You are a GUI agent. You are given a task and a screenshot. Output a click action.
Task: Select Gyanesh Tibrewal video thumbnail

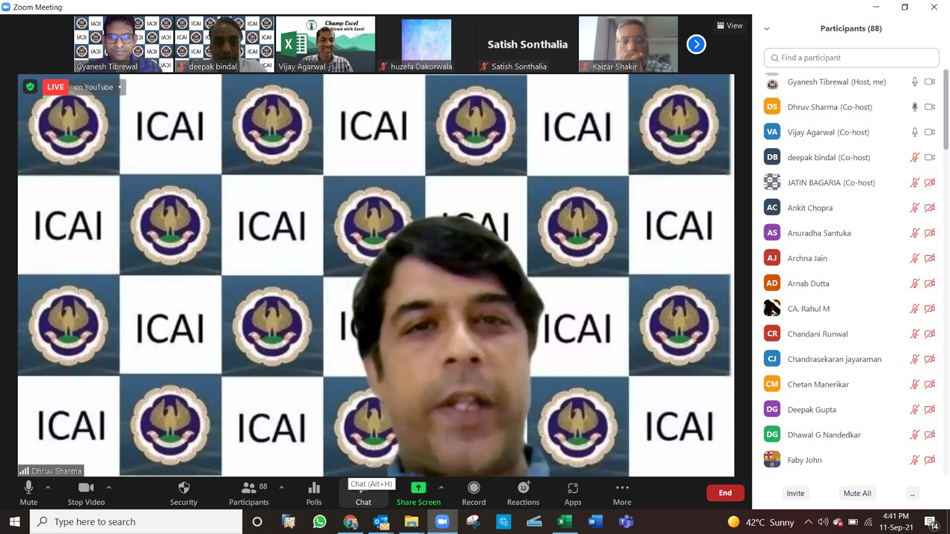coord(124,44)
